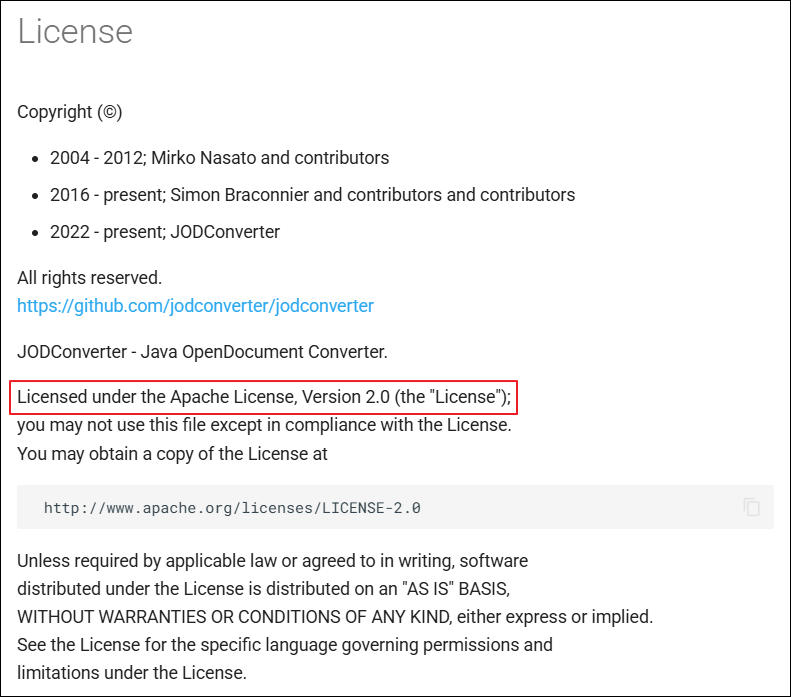The height and width of the screenshot is (697, 791).
Task: Select the Simon Braconnier copyright bullet
Action: (312, 195)
